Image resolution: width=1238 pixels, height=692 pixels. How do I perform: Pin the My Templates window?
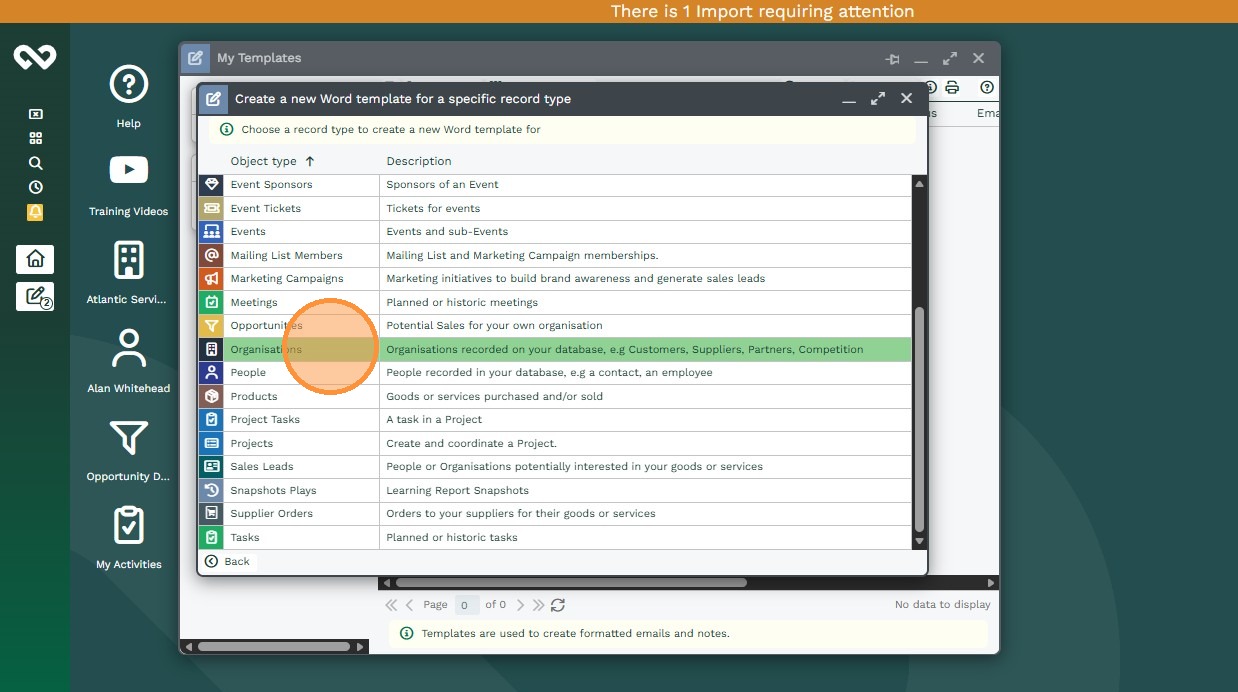coord(892,59)
